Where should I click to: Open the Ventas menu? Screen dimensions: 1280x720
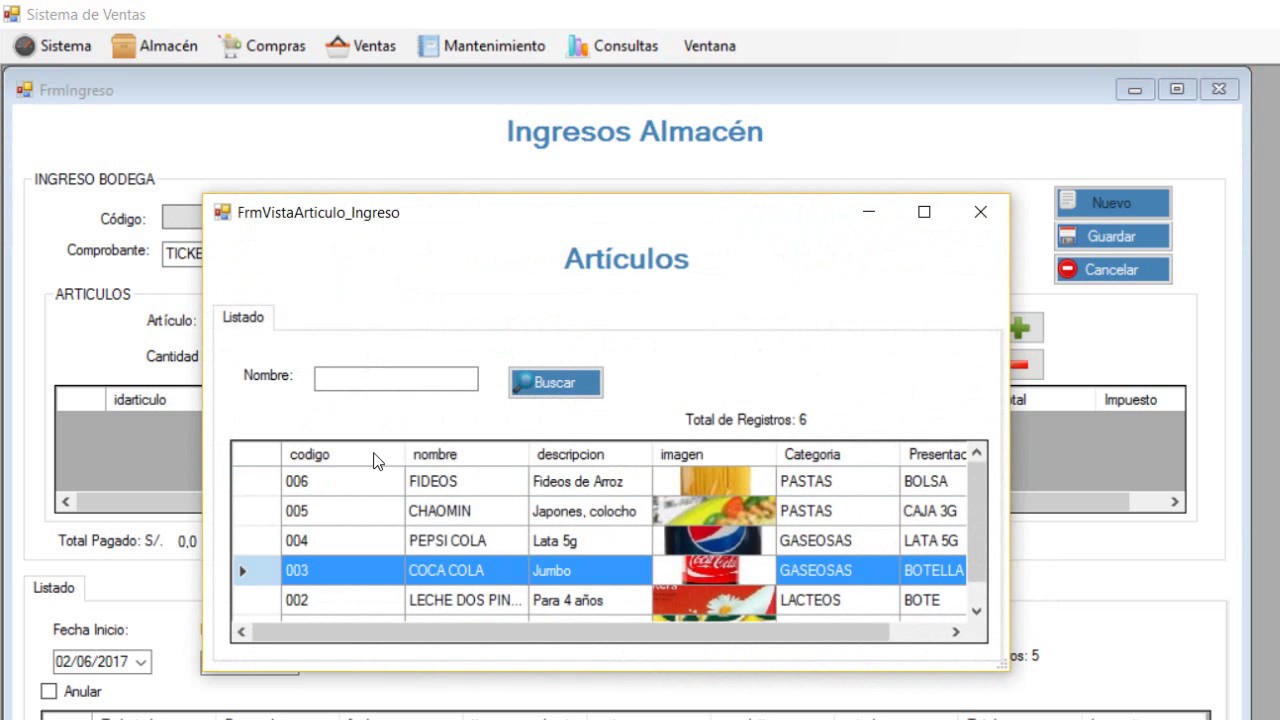click(x=361, y=46)
